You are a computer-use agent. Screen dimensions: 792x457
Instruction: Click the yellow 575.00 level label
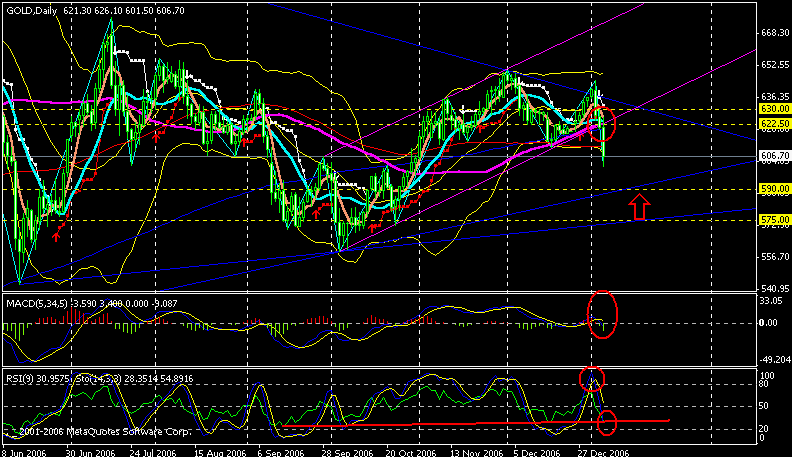(x=774, y=220)
